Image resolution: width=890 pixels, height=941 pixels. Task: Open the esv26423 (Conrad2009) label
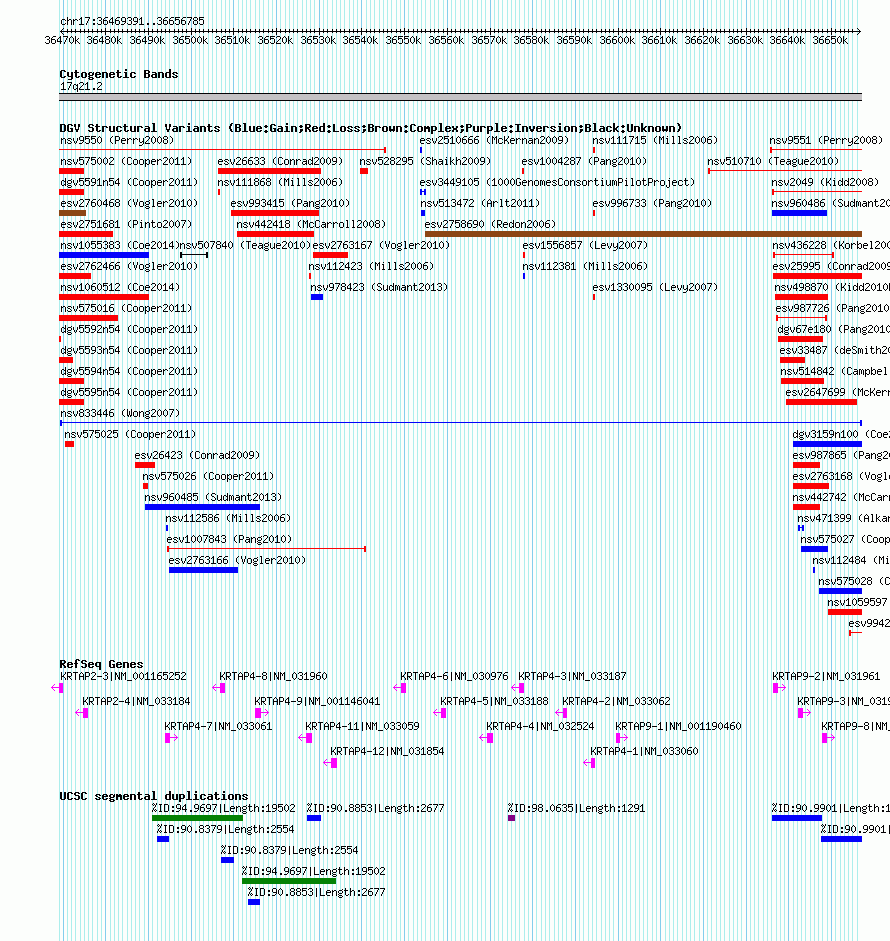197,455
